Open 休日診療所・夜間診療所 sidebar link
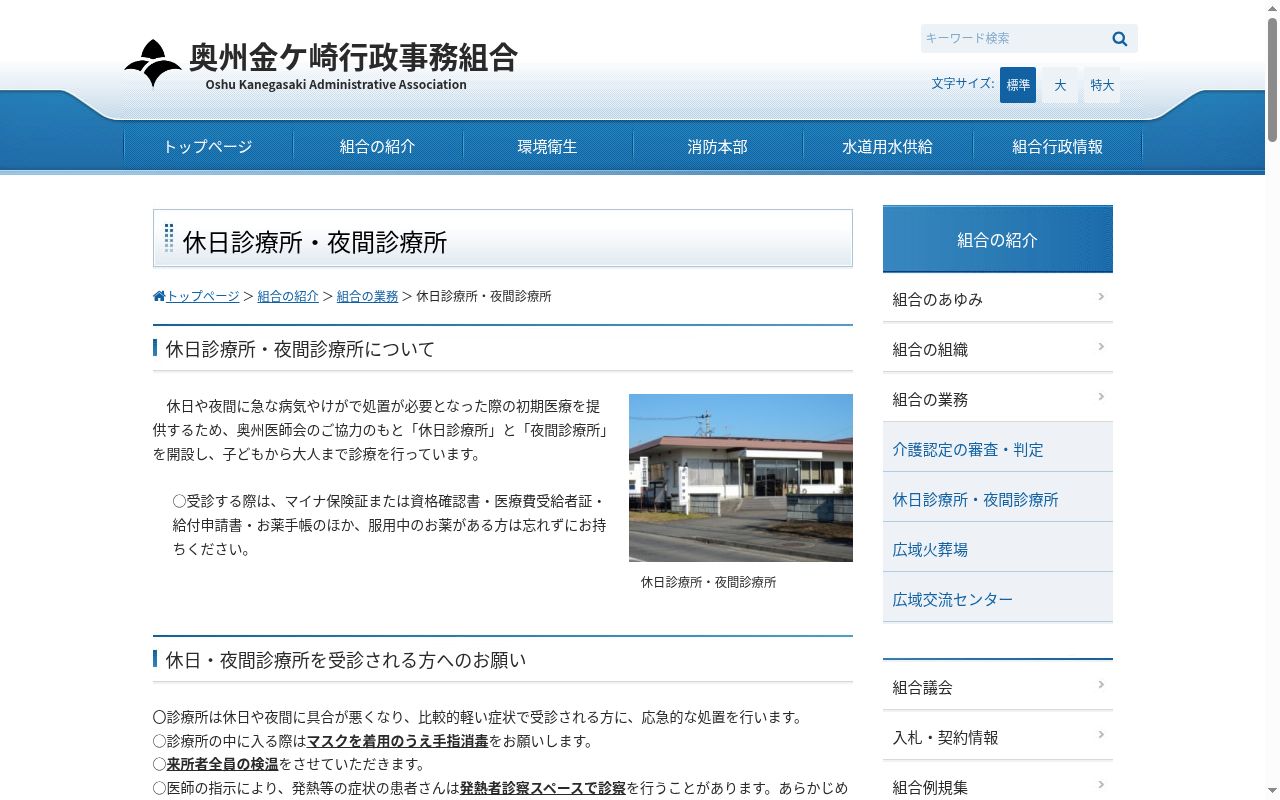Viewport: 1280px width, 800px height. [998, 497]
